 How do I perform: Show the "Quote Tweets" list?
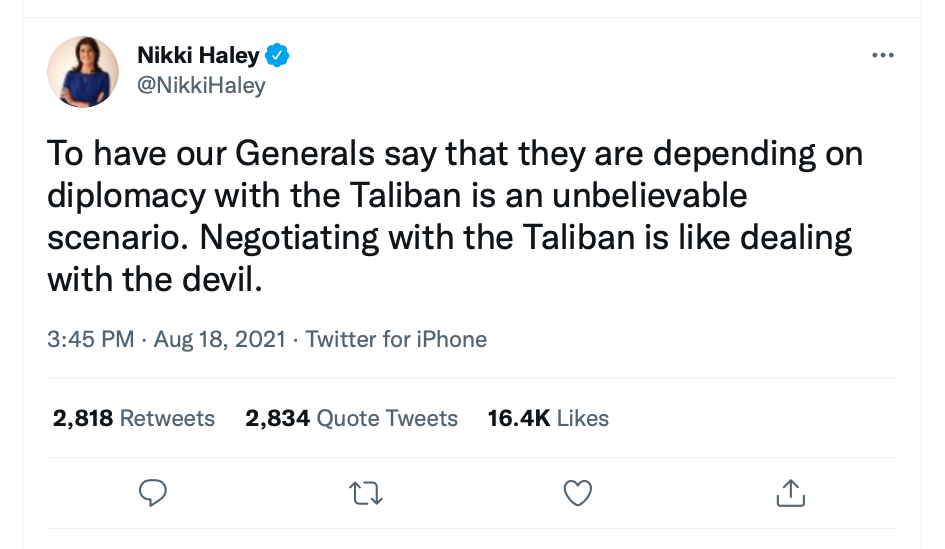point(387,418)
